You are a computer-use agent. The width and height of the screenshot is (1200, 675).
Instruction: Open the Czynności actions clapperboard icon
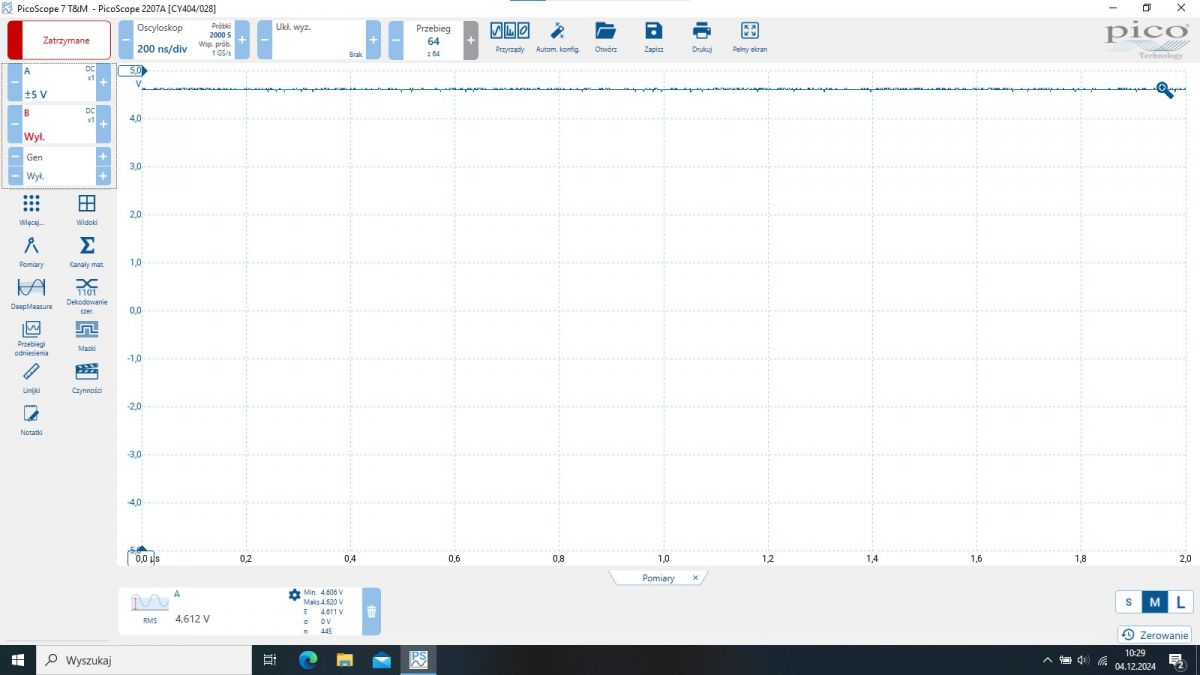click(x=87, y=378)
